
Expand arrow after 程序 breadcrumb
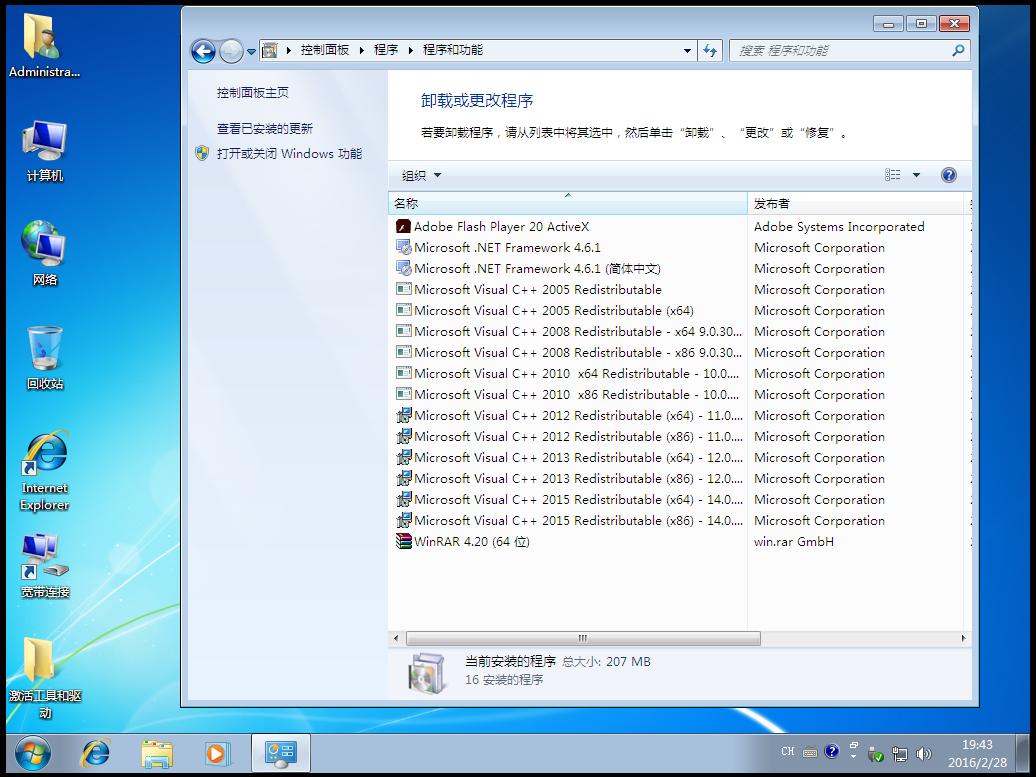point(410,50)
